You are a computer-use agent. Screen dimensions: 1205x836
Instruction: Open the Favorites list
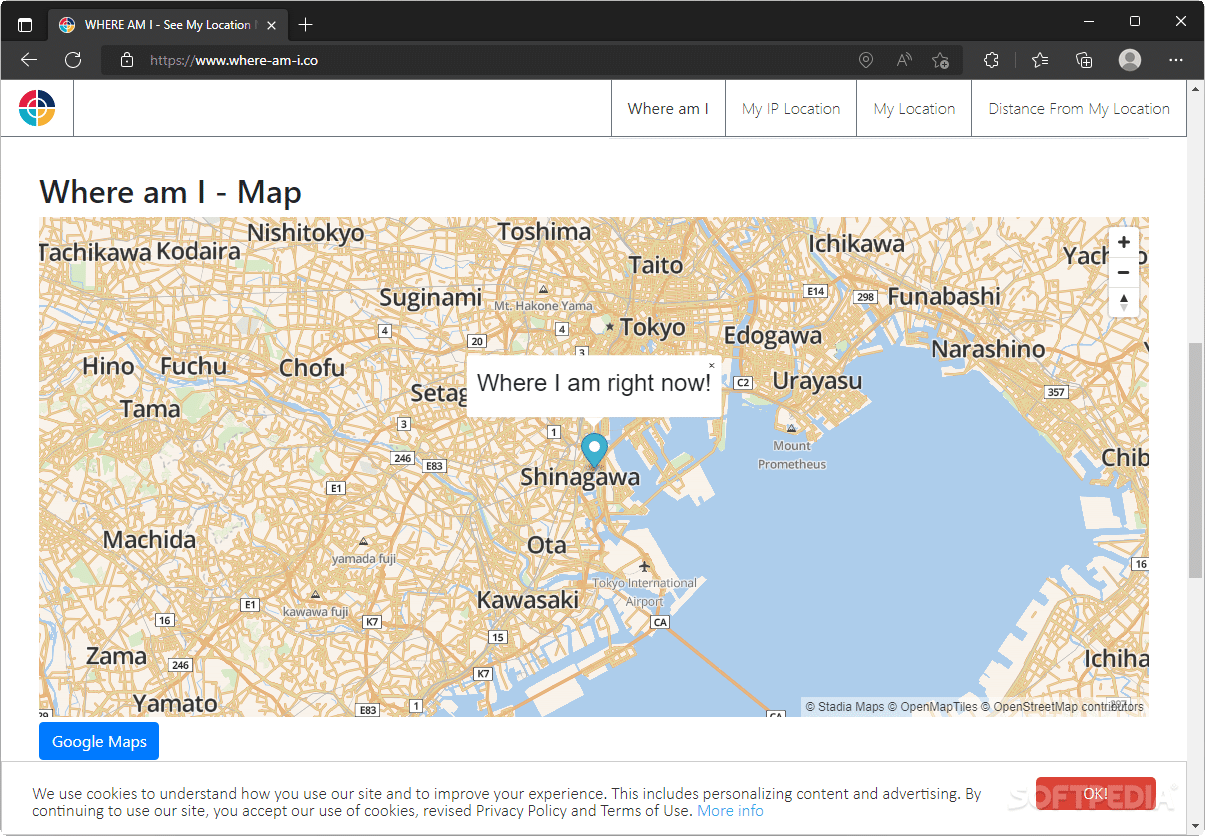(x=1040, y=60)
